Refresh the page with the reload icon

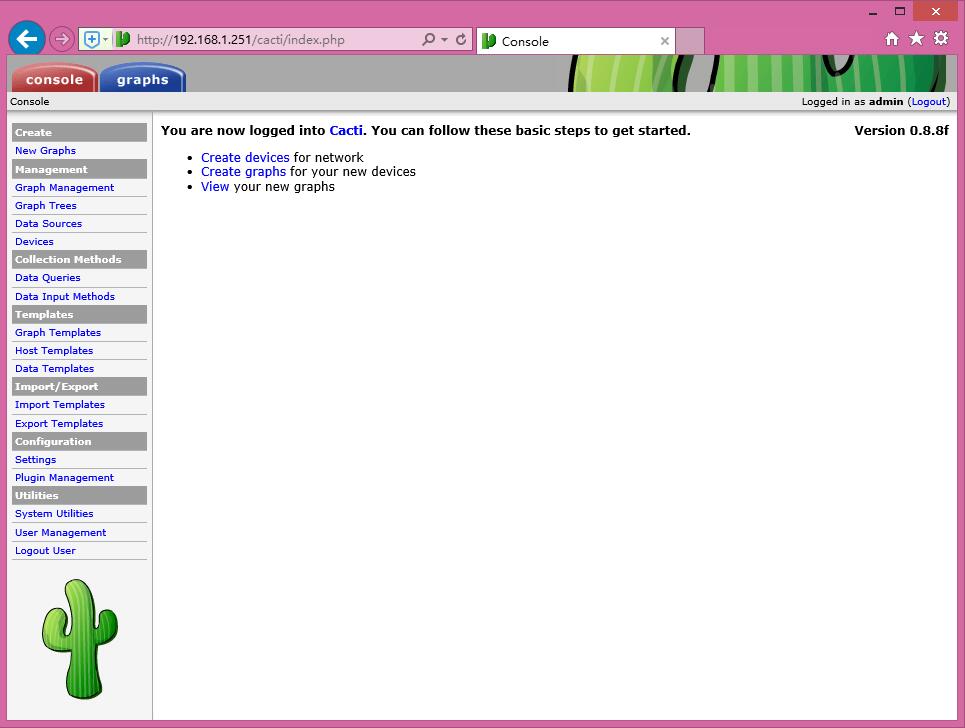[461, 39]
